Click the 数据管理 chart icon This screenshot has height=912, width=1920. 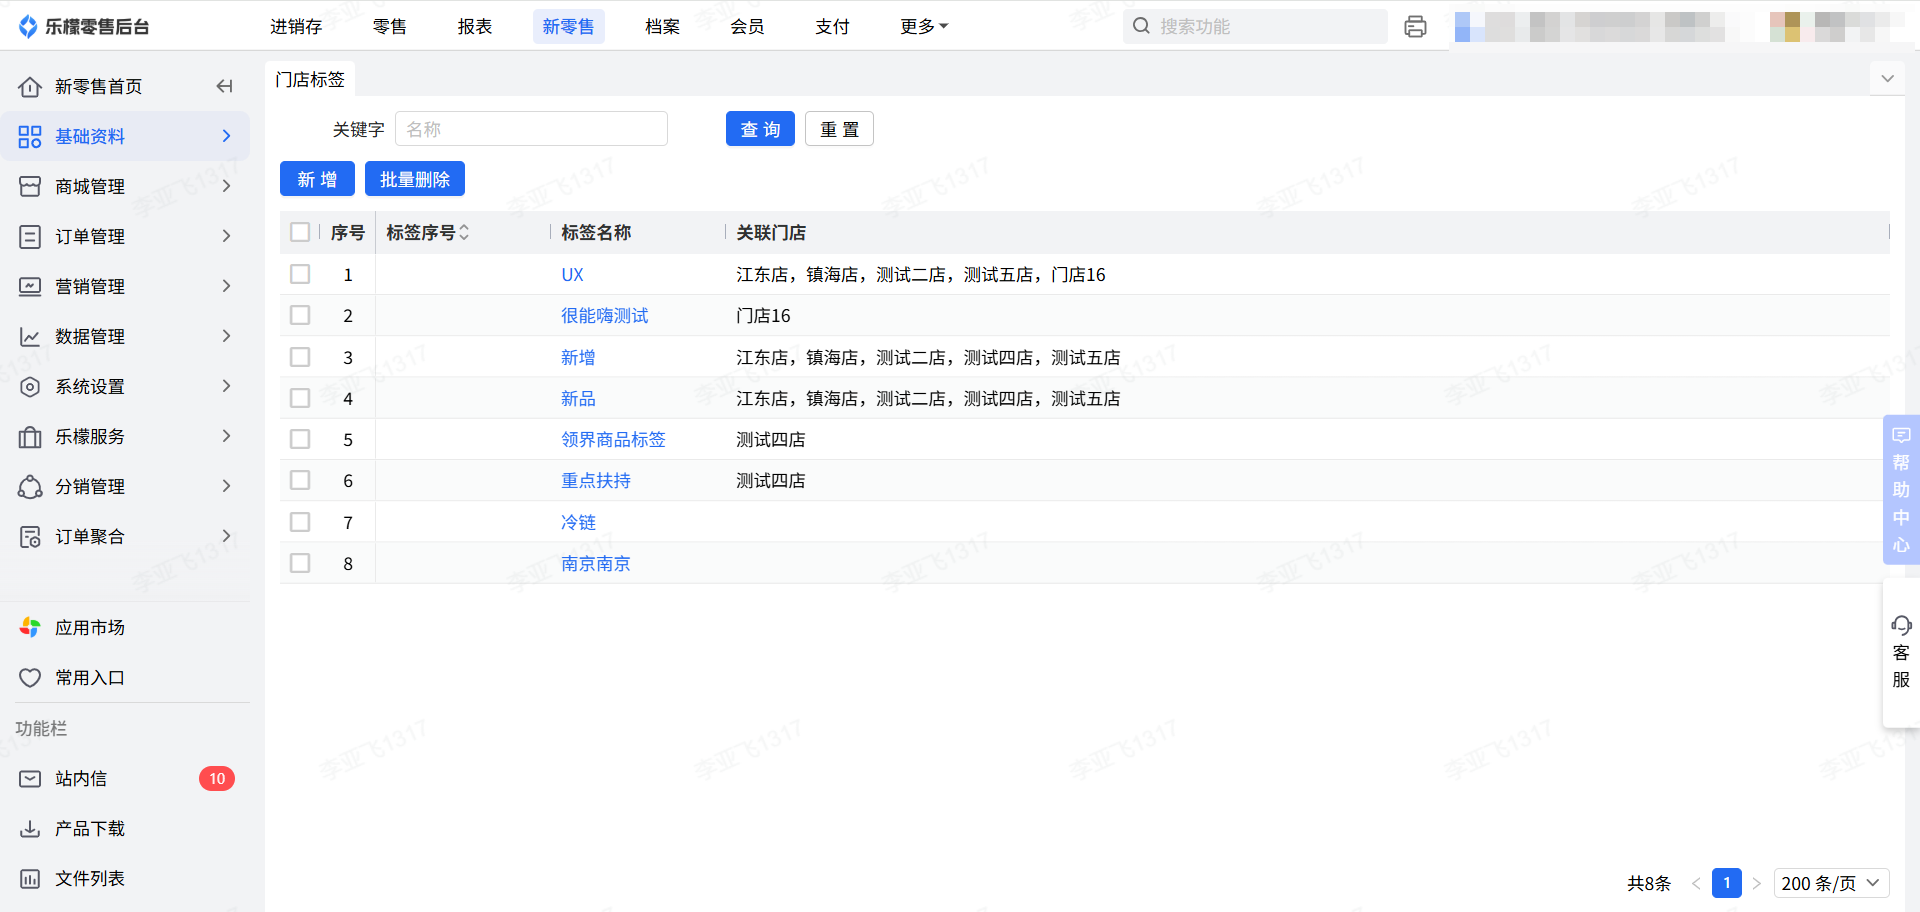click(x=30, y=337)
